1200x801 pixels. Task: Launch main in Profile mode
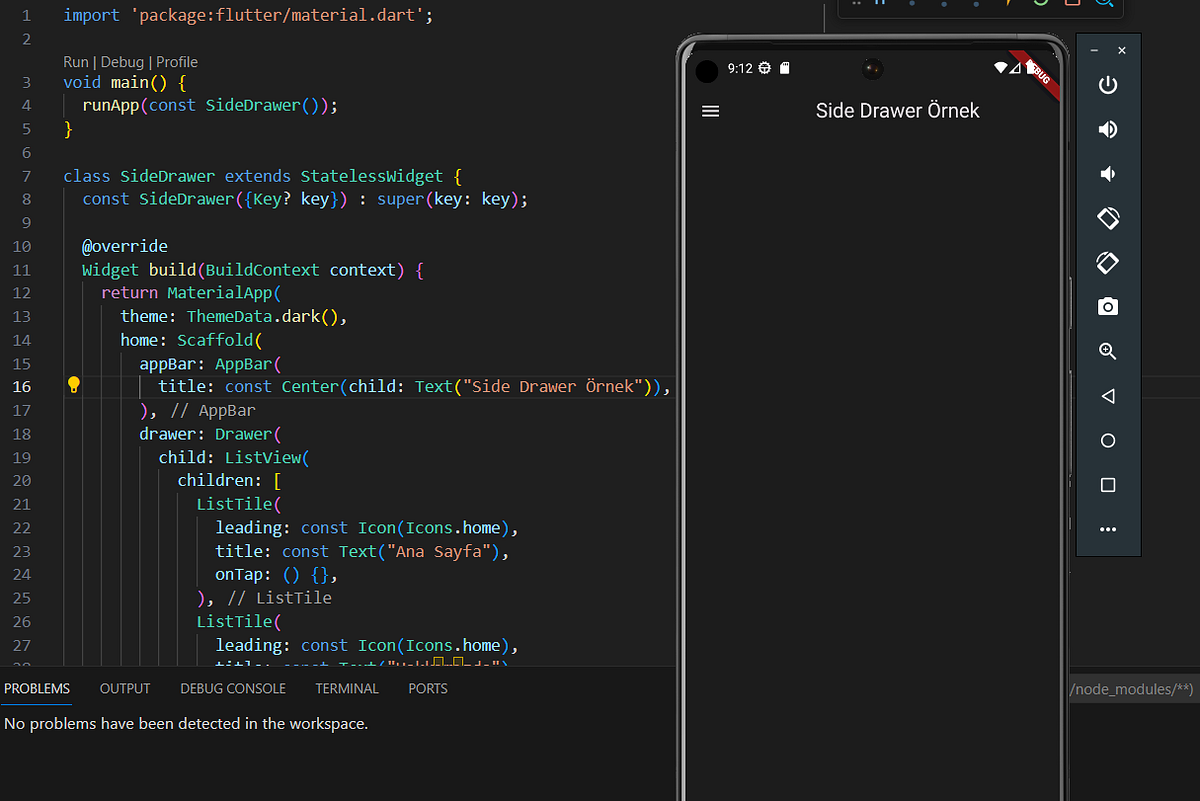(x=176, y=61)
